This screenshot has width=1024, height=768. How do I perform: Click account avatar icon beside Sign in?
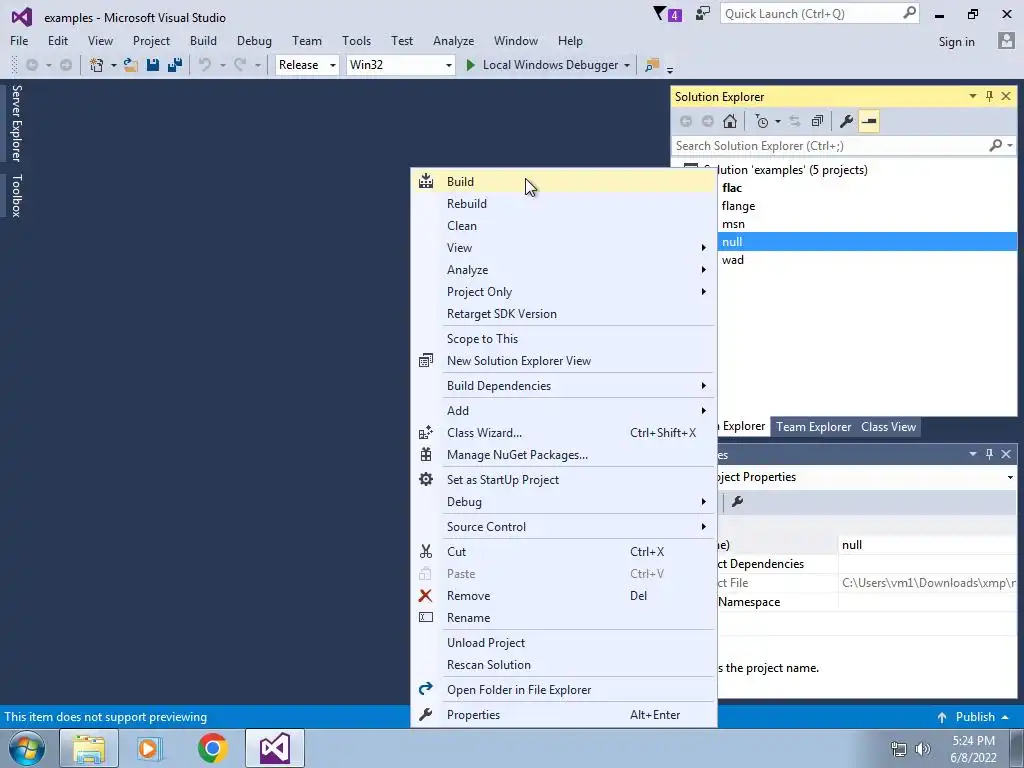(1006, 40)
